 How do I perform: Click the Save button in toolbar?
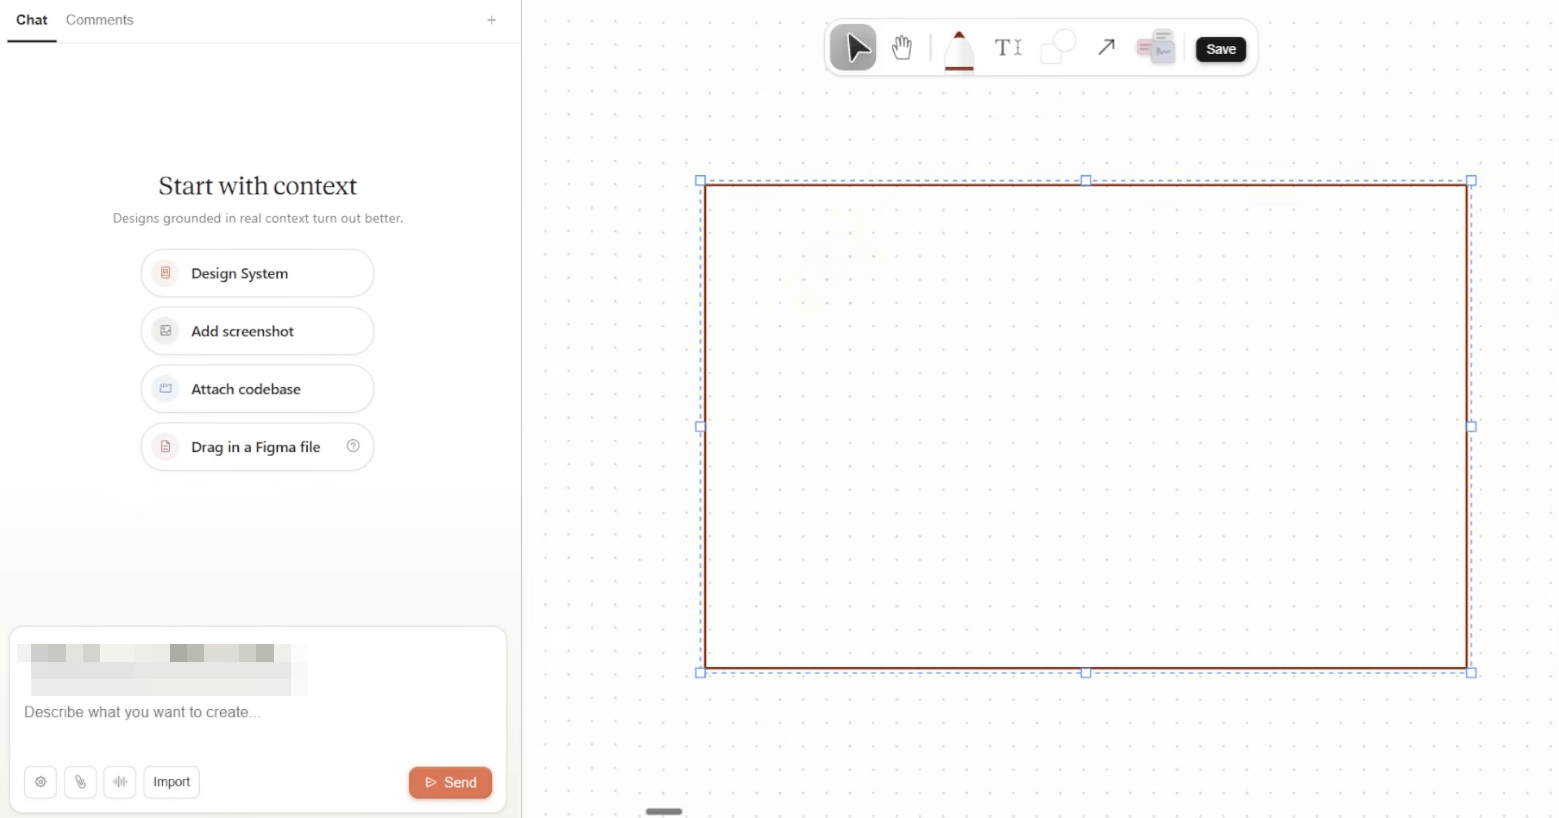pos(1221,49)
